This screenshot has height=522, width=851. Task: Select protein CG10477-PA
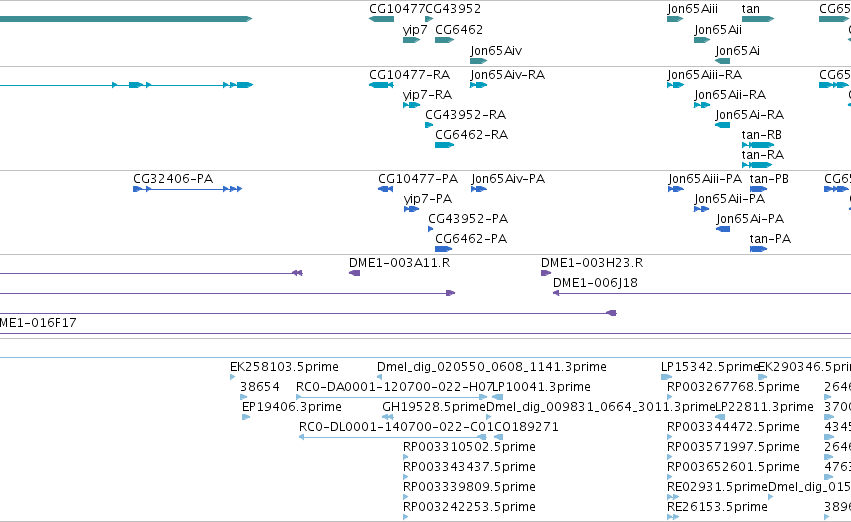pyautogui.click(x=418, y=179)
